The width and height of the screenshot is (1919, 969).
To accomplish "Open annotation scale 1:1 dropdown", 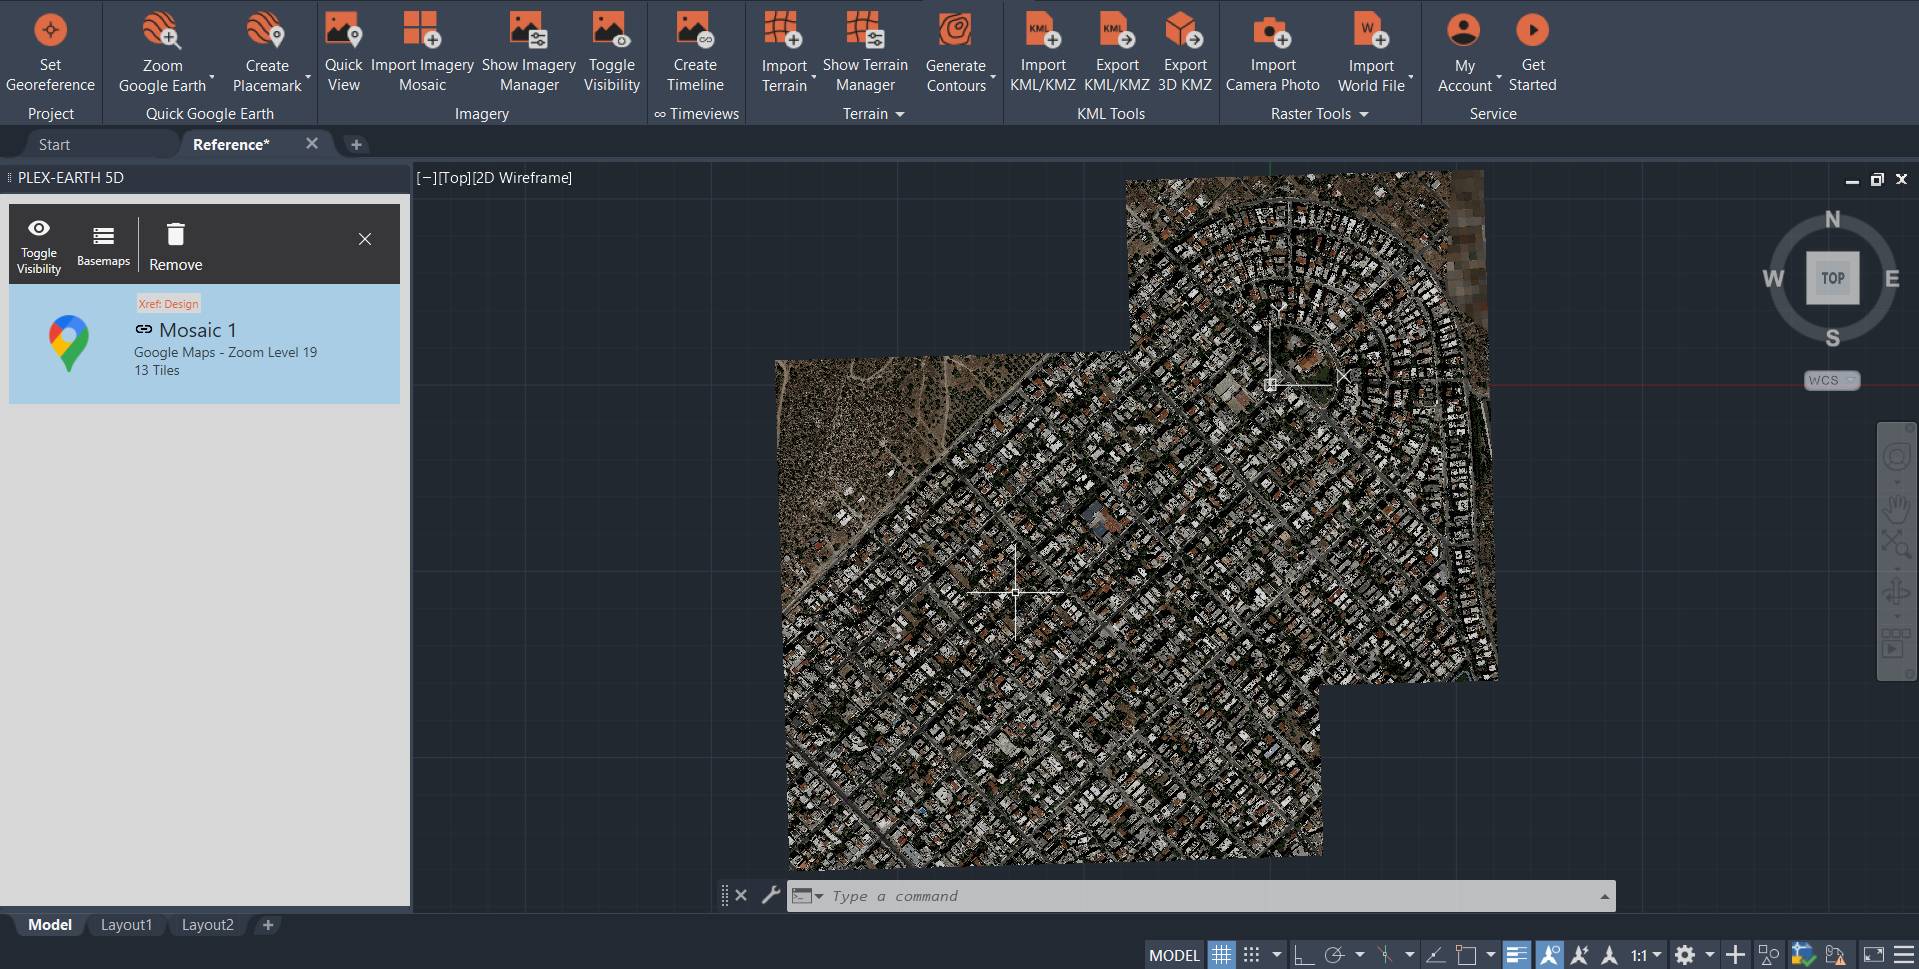I will (1646, 955).
